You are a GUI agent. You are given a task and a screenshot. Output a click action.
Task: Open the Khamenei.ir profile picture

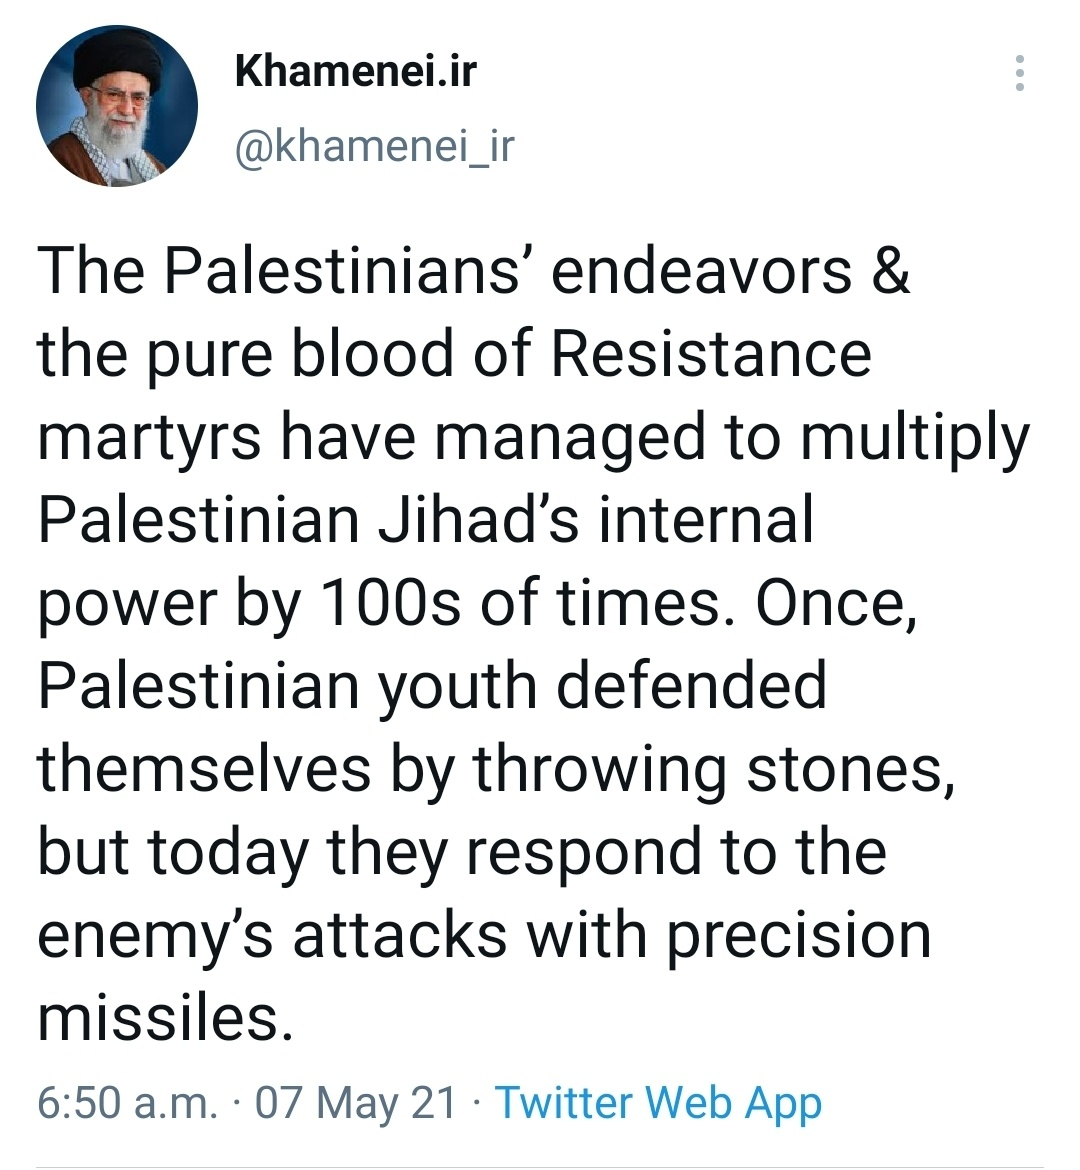coord(117,105)
